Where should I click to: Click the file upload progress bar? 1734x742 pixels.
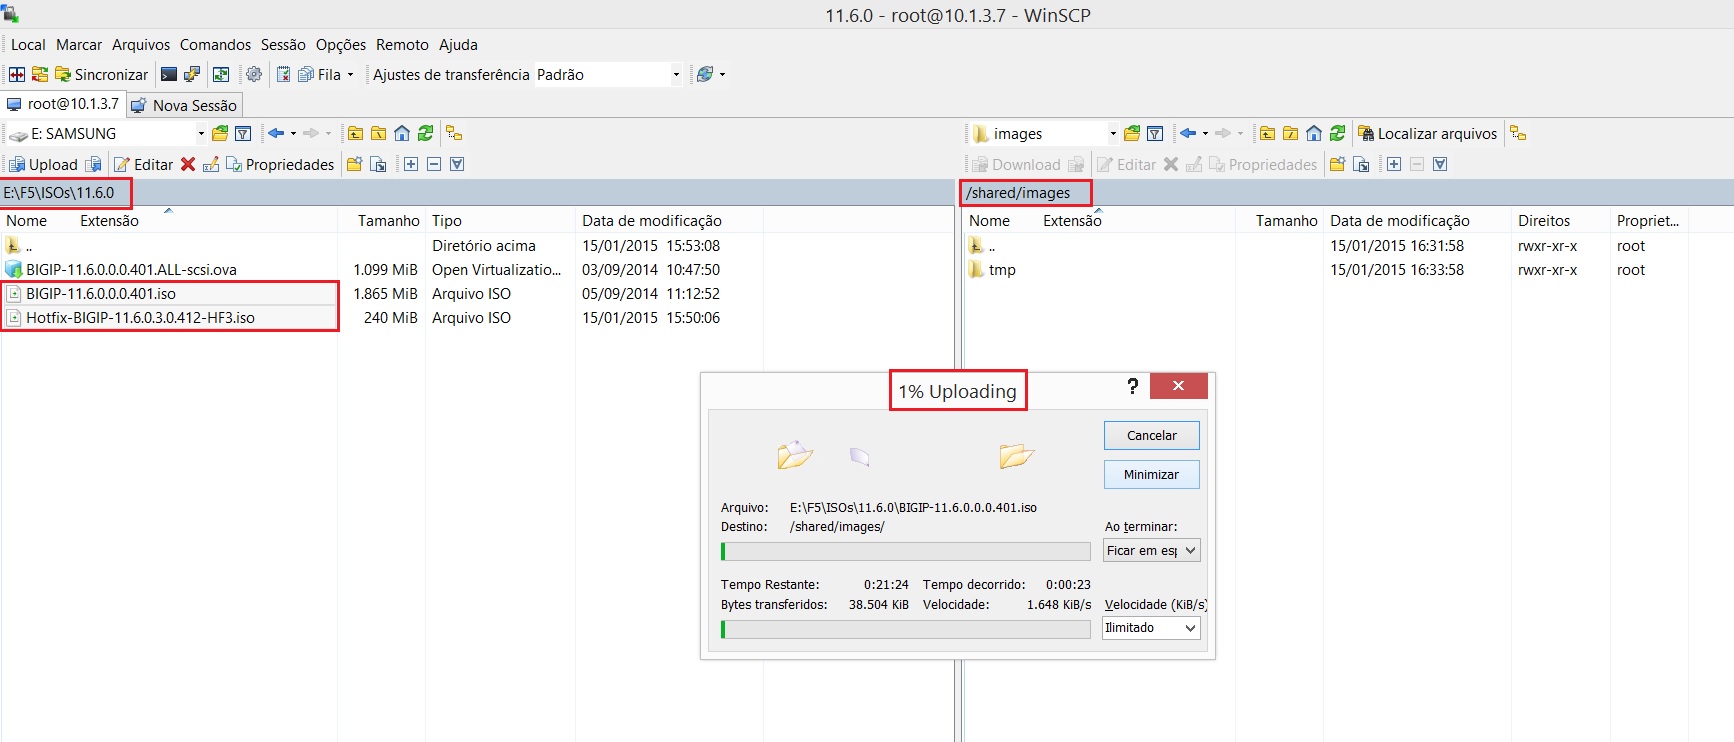(x=905, y=551)
